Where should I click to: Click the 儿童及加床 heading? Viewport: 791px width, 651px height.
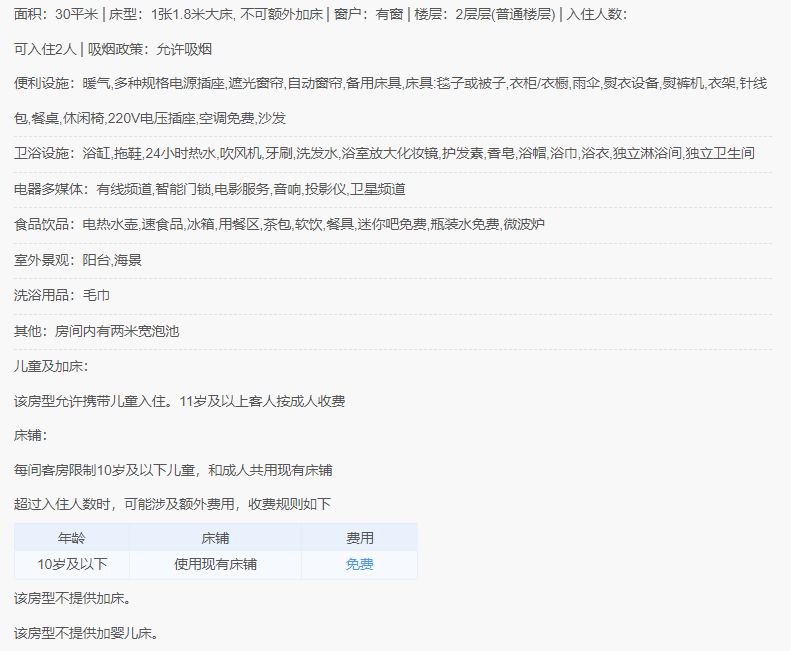click(51, 366)
